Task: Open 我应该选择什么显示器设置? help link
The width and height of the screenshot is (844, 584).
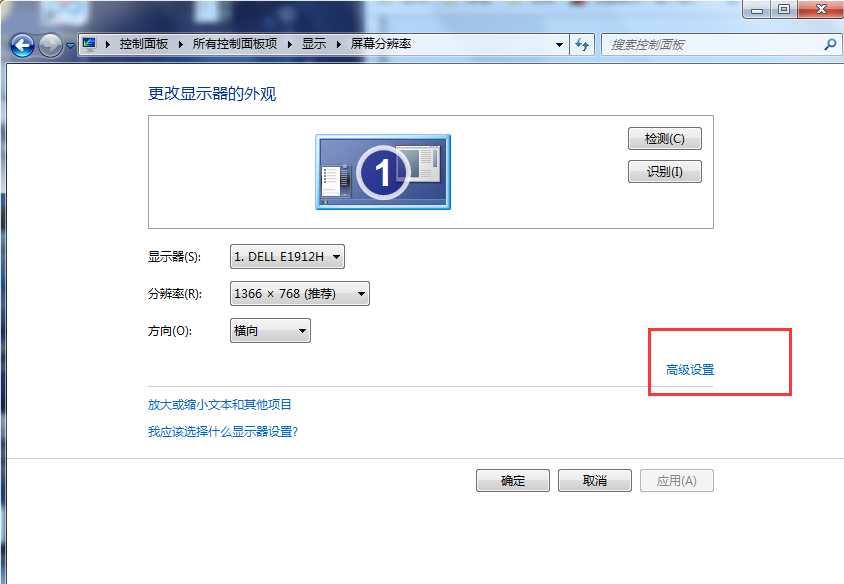Action: point(223,432)
